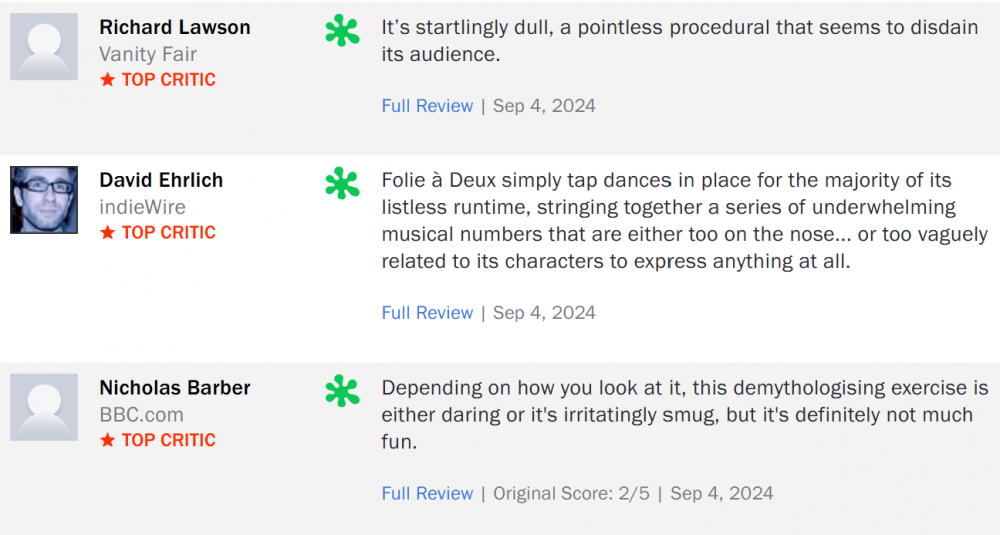Open Richard Lawson's critic profile name

pyautogui.click(x=175, y=27)
